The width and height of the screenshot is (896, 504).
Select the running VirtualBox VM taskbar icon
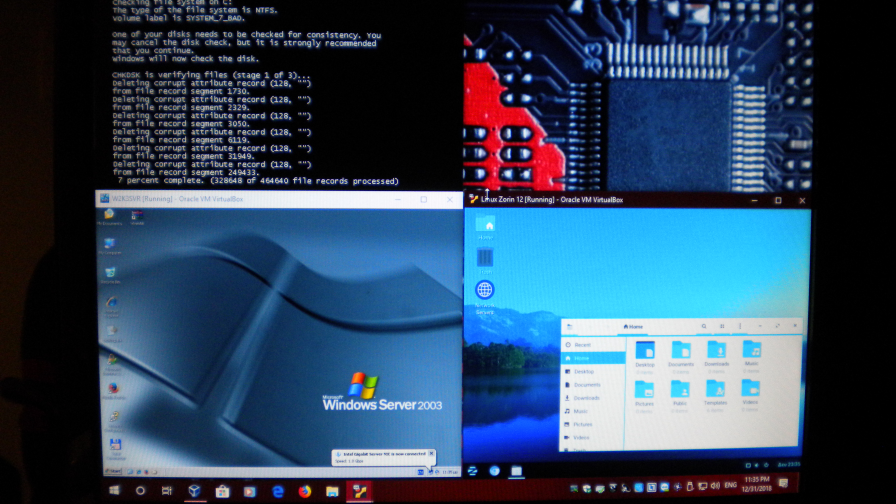tap(359, 491)
